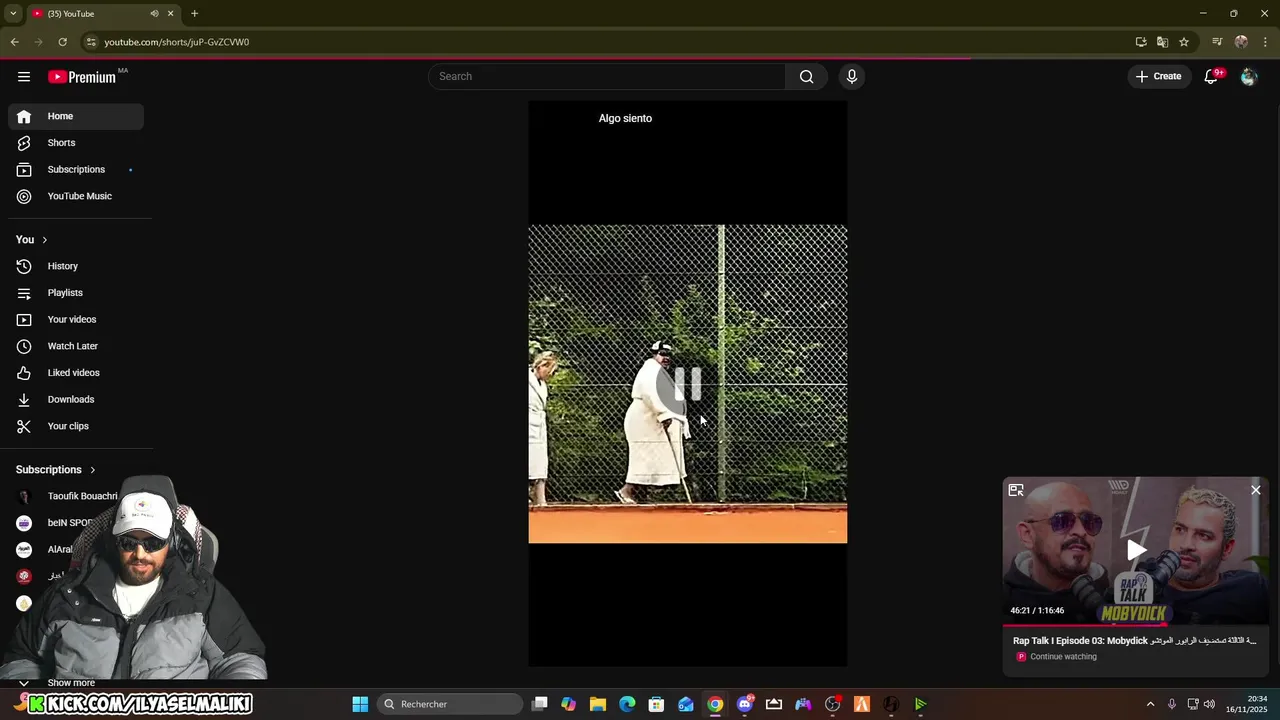The image size is (1280, 720).
Task: Open Your clips
Action: [x=76, y=426]
